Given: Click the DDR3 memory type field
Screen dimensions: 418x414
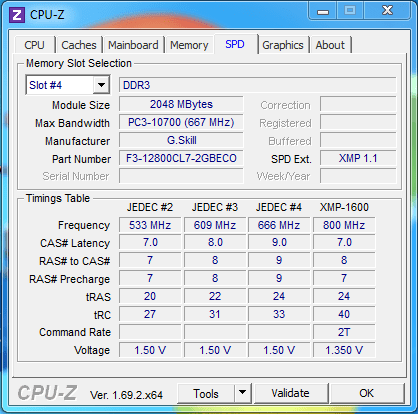Looking at the screenshot, I should point(257,85).
